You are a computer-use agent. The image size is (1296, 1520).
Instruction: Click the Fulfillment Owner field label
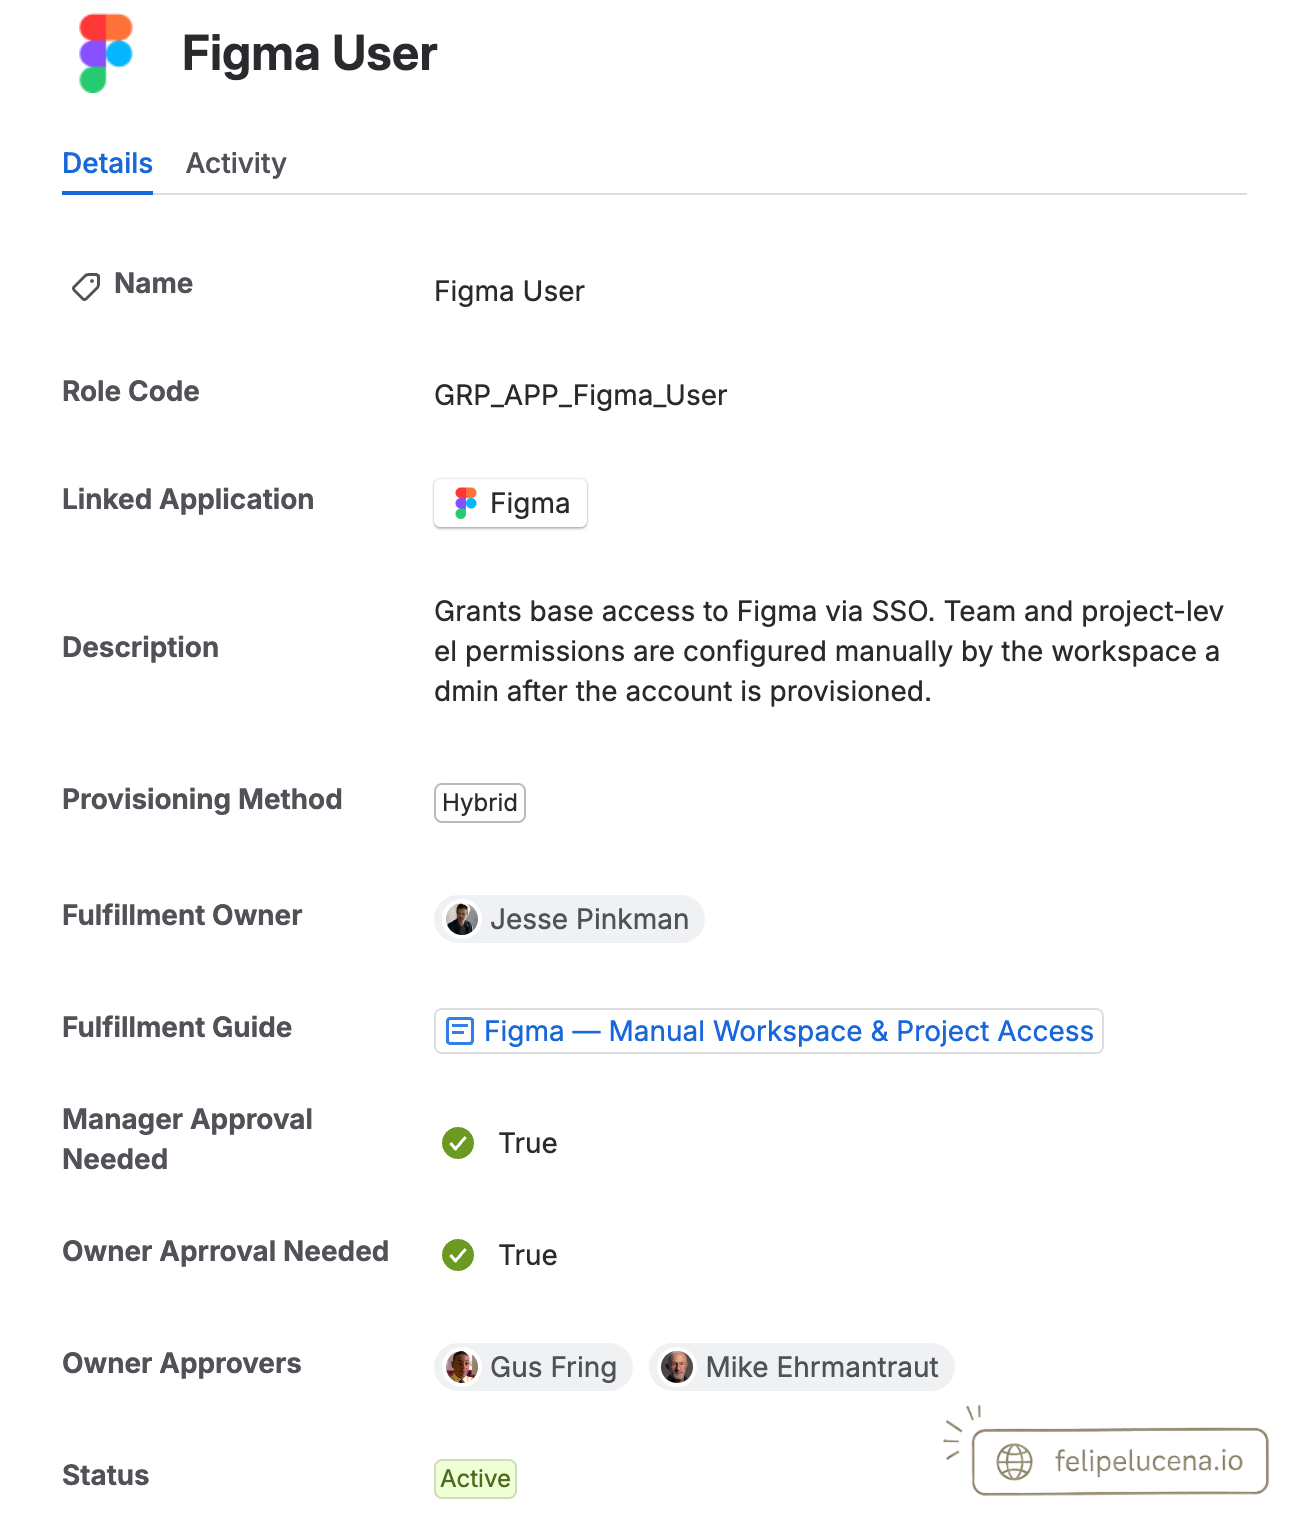pyautogui.click(x=182, y=915)
